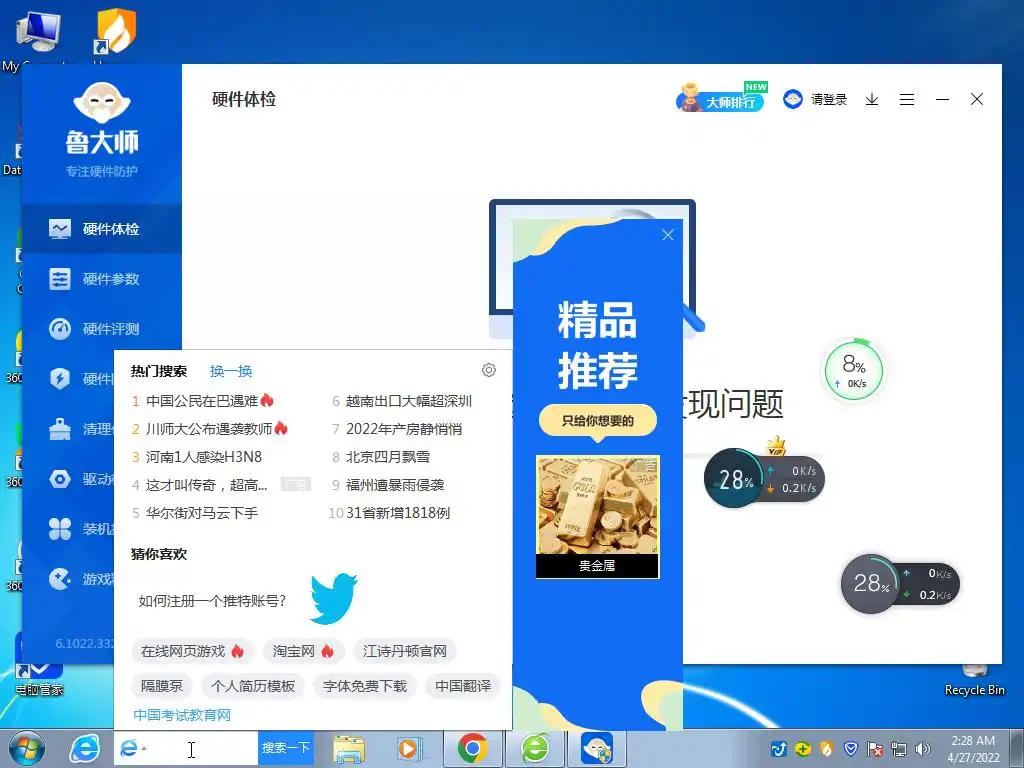Screen dimensions: 1024x768
Task: Click 请登录 to log in
Action: pyautogui.click(x=829, y=99)
